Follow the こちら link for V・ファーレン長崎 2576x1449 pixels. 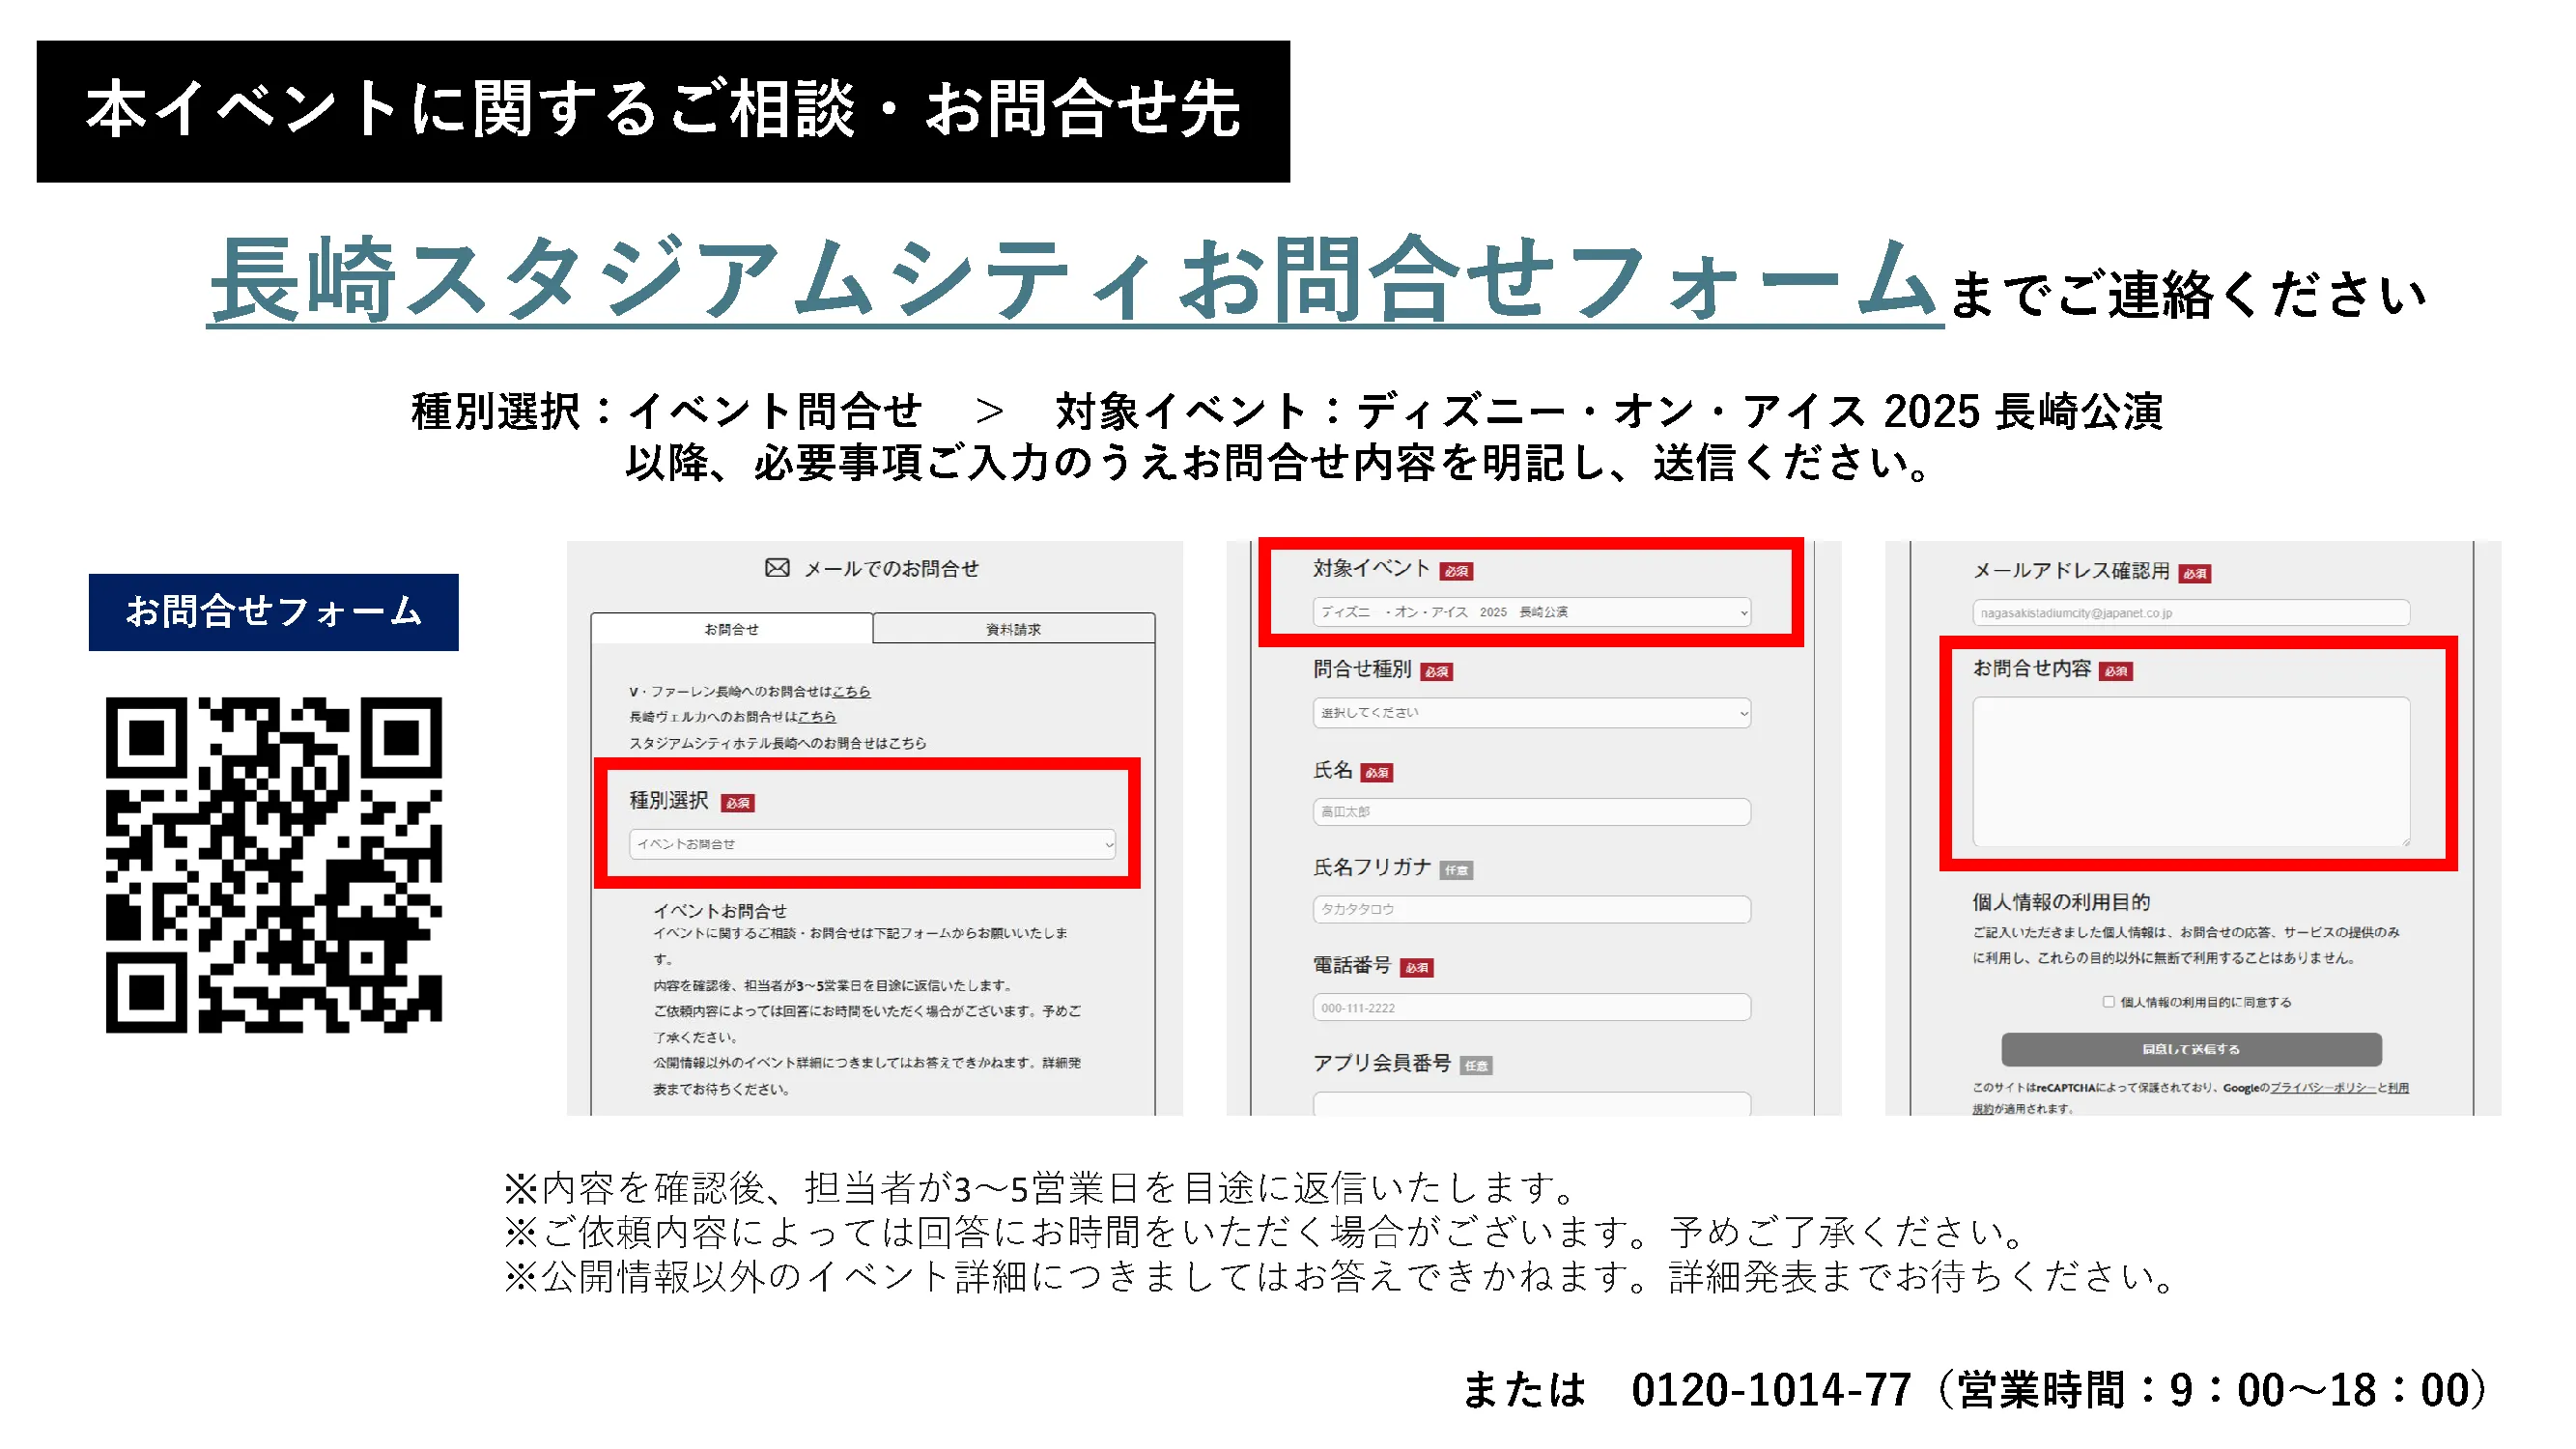coord(851,691)
